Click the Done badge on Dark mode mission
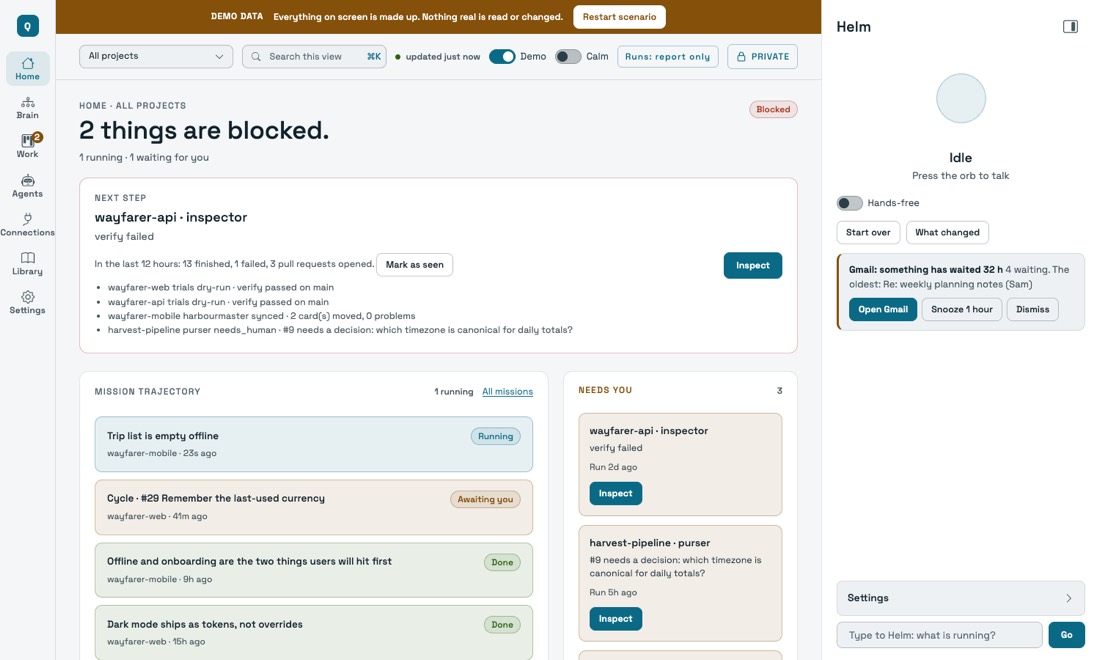The image size is (1100, 660). tap(502, 624)
